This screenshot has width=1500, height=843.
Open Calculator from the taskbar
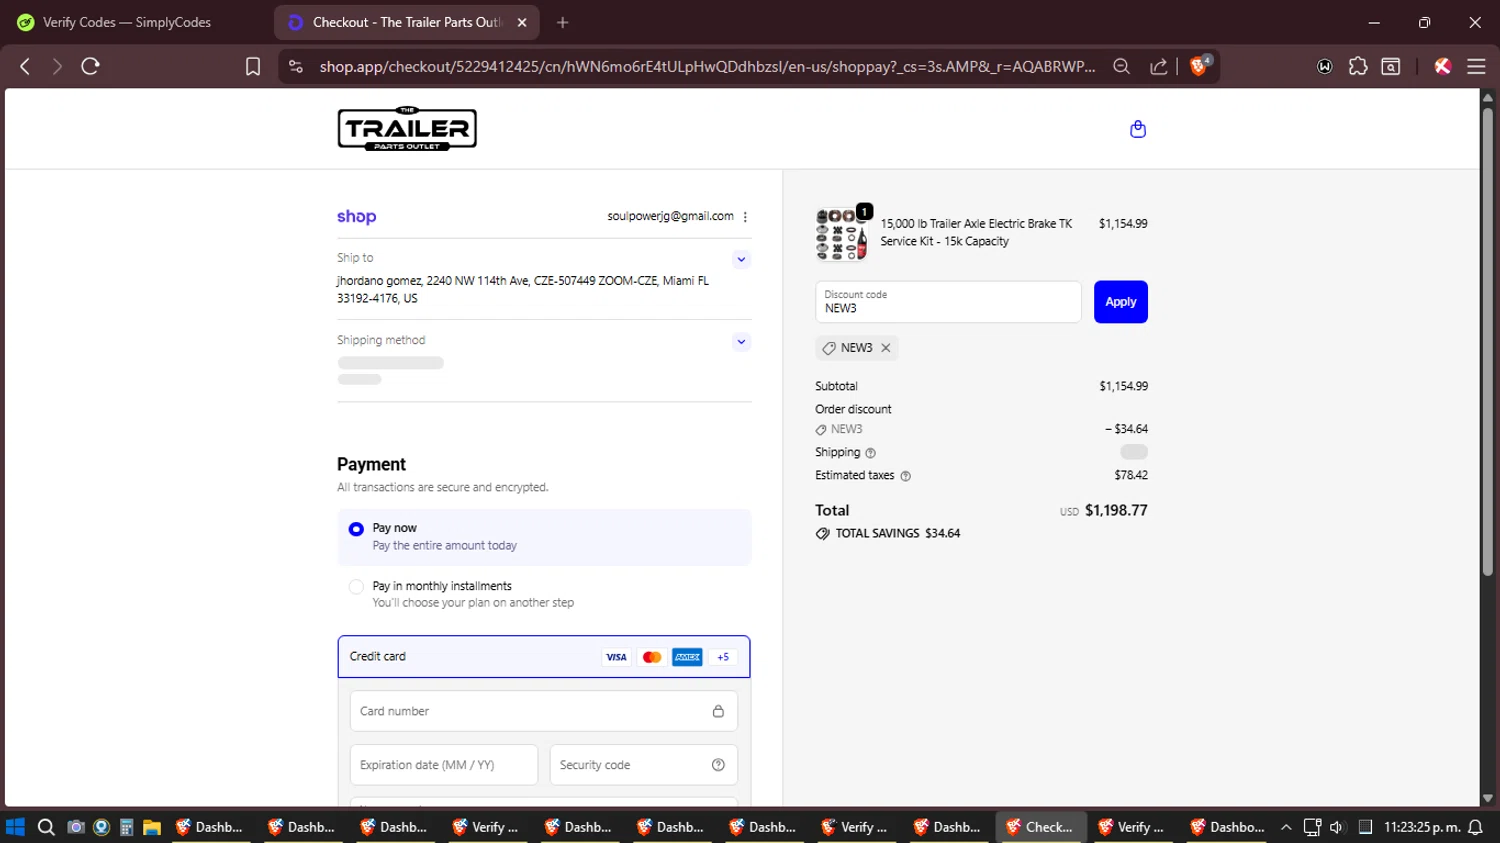coord(126,827)
